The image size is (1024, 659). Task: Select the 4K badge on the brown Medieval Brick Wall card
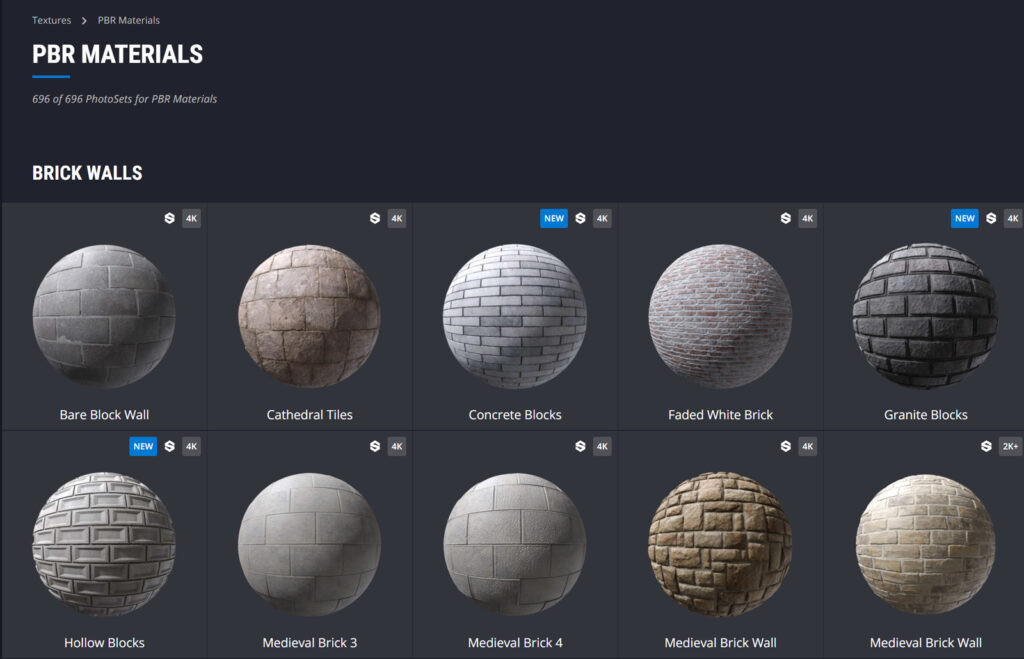[808, 446]
